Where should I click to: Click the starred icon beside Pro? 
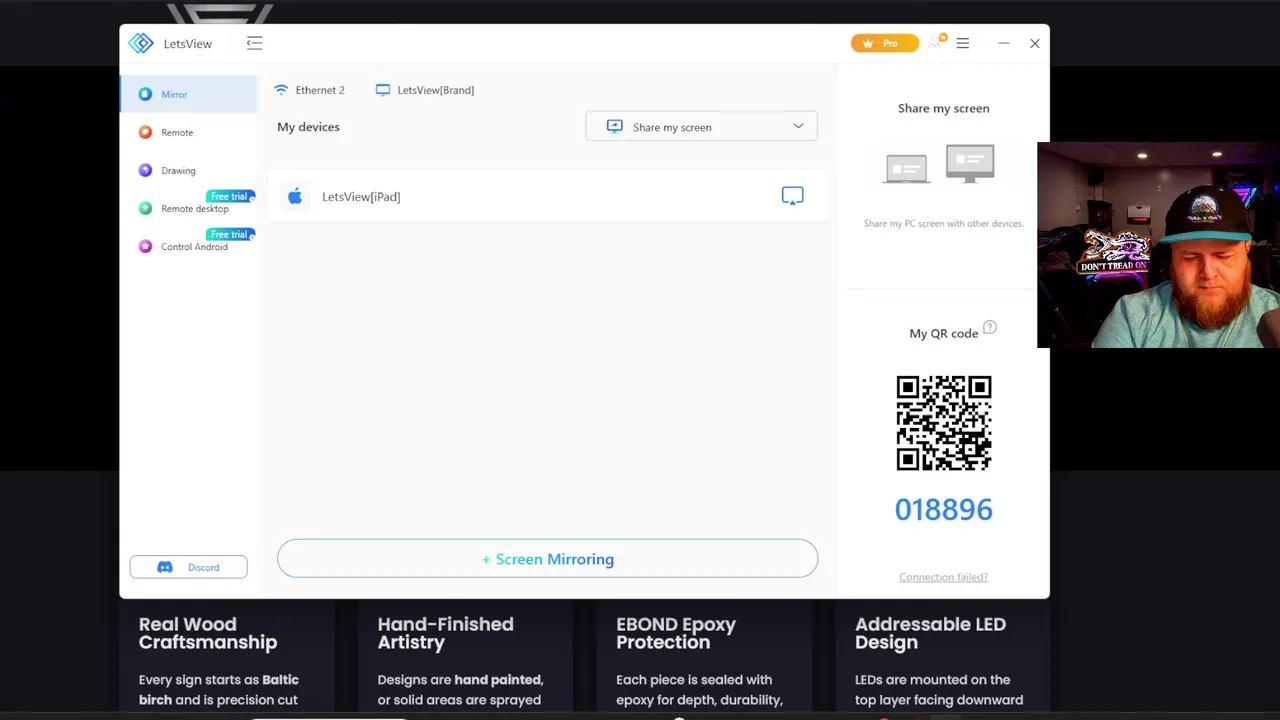(937, 42)
